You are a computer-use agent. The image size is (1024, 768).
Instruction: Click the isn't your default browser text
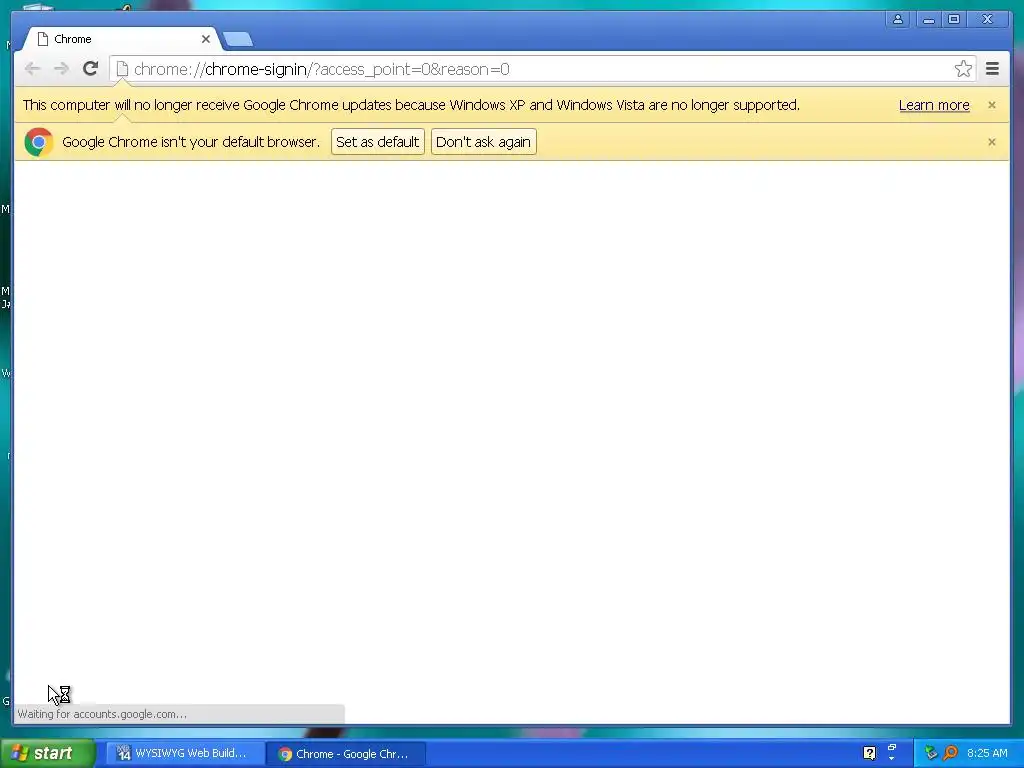(x=191, y=142)
